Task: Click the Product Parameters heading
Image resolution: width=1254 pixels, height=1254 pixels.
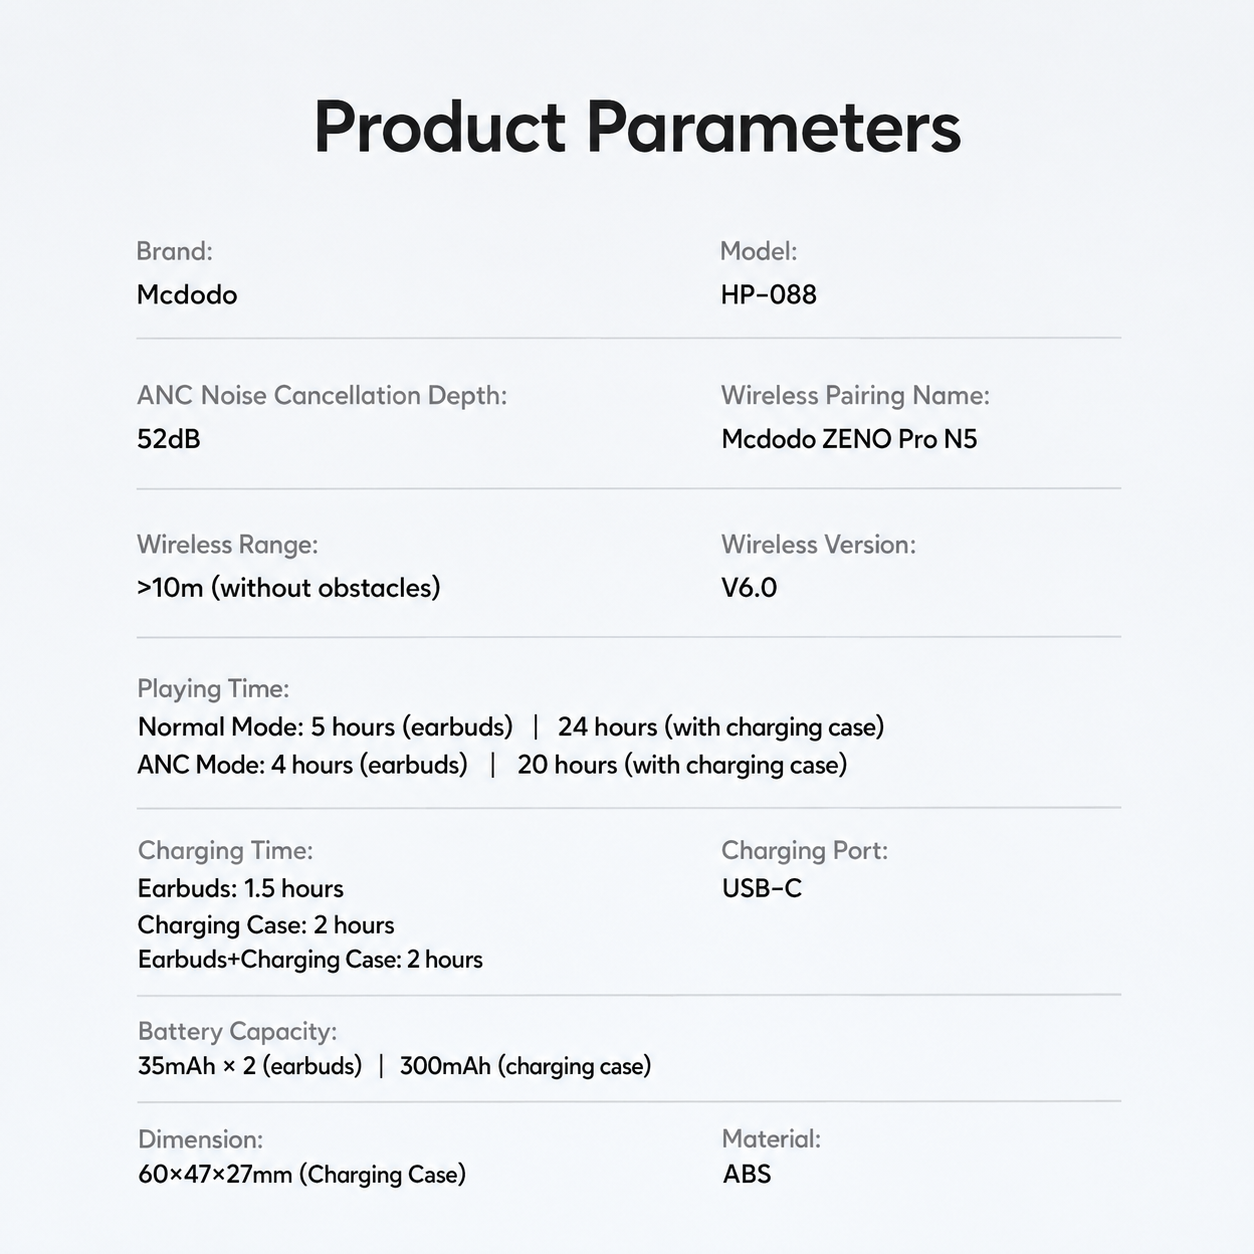Action: click(637, 128)
